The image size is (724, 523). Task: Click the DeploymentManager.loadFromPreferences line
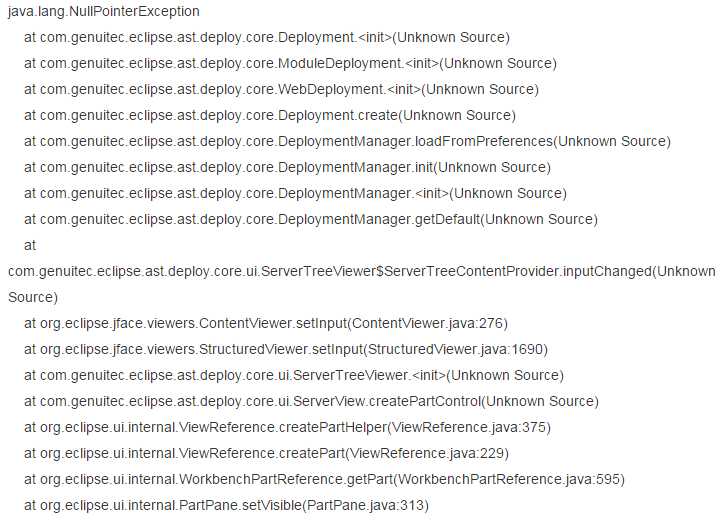click(x=347, y=141)
